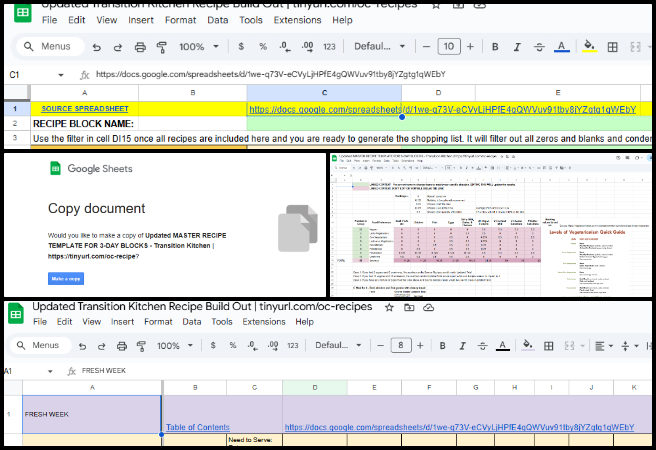Select paint format in top toolbar

161,47
